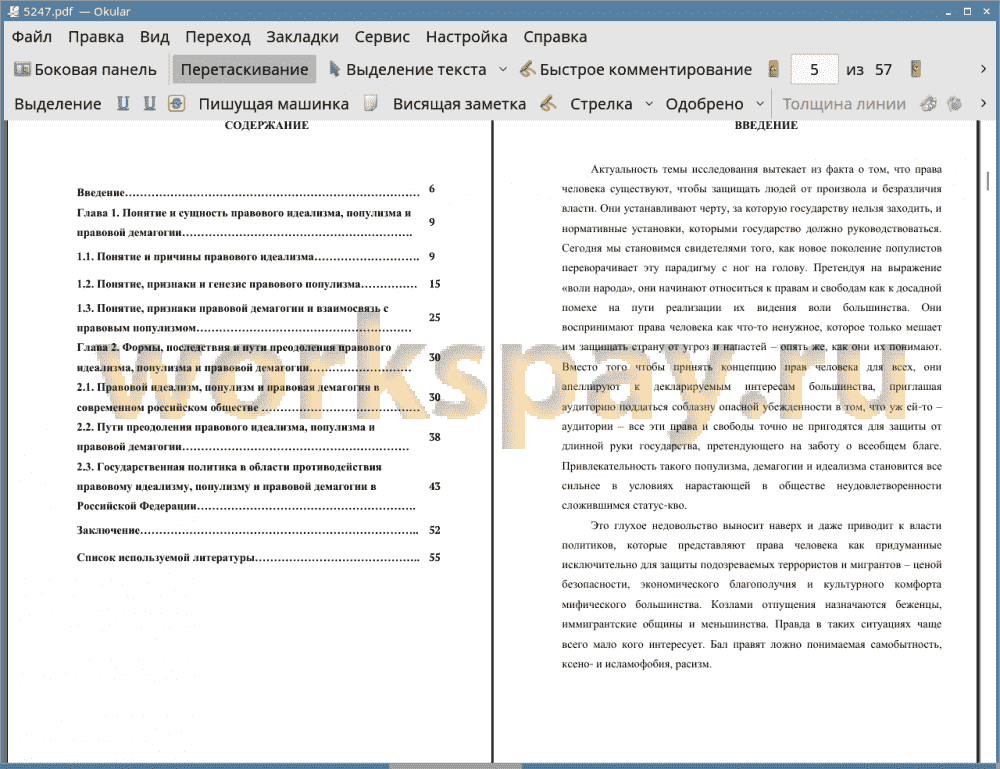Image resolution: width=1000 pixels, height=769 pixels.
Task: Select the strikeout annotation tool icon
Action: [177, 103]
